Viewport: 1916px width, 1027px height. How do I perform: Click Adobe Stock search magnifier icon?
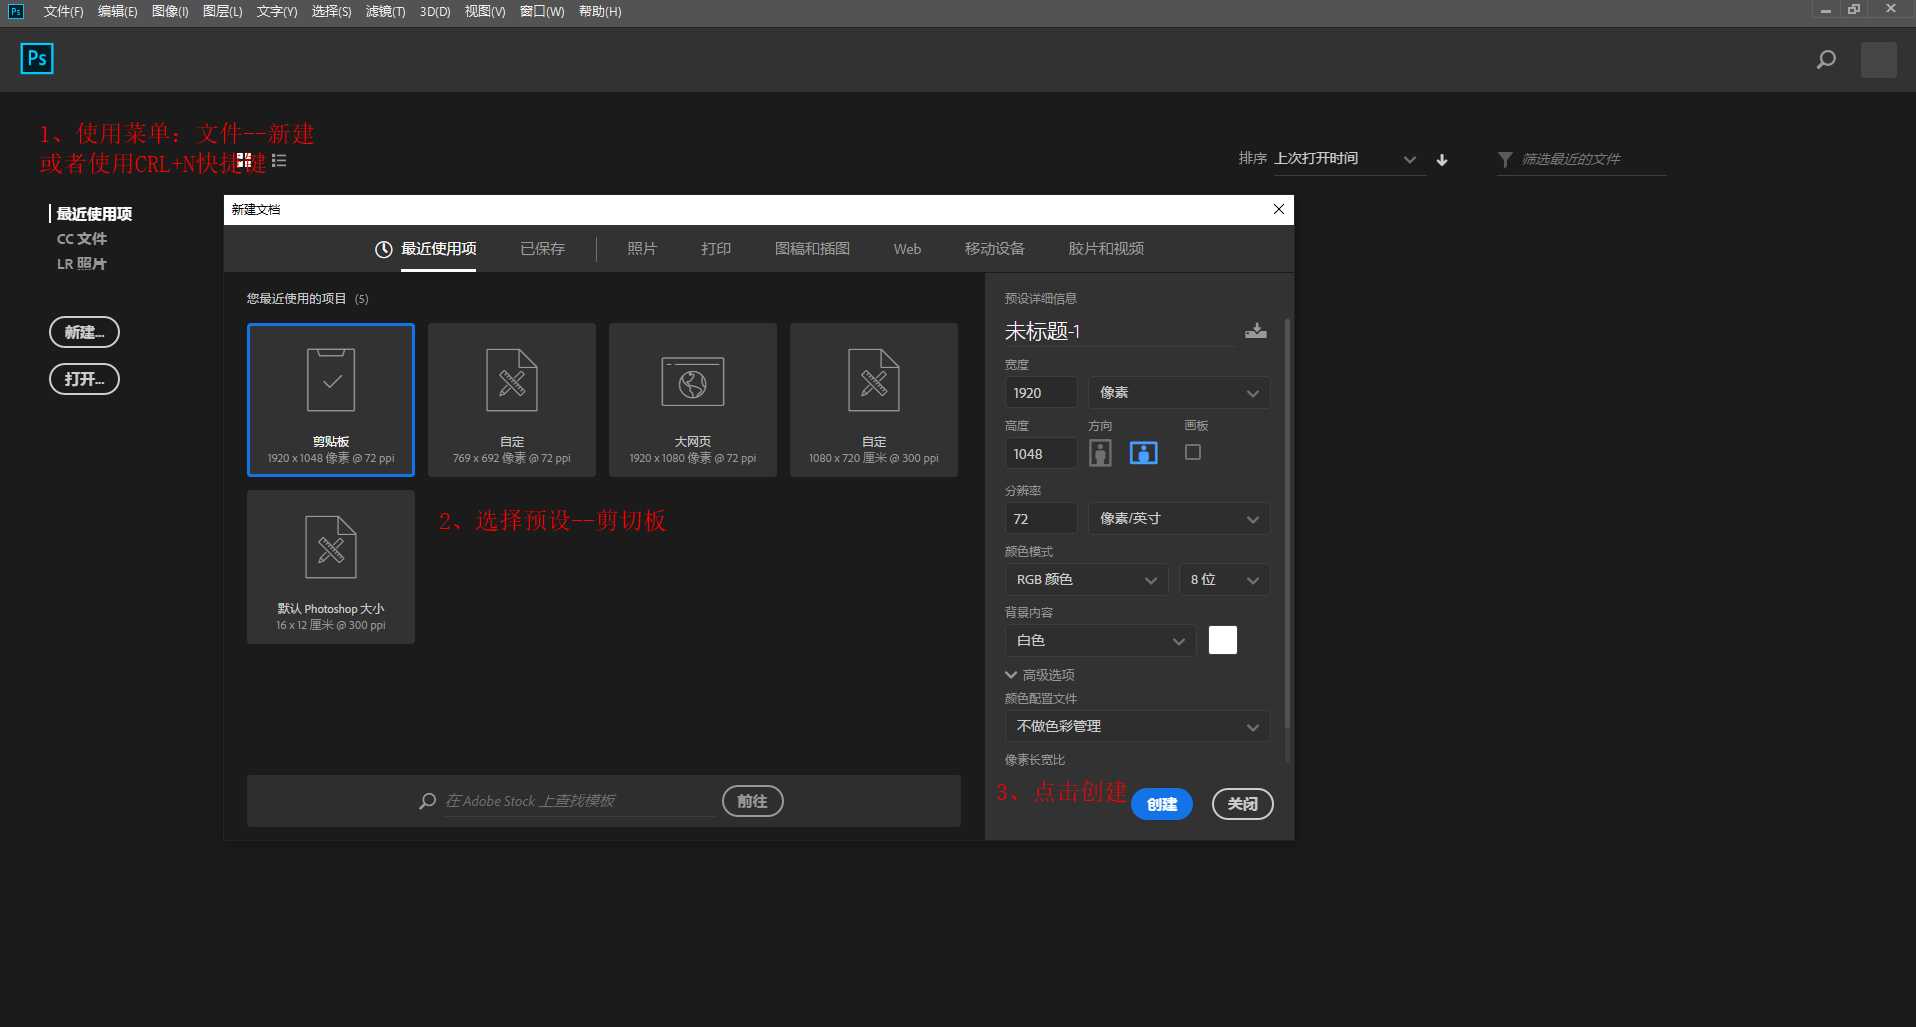428,801
